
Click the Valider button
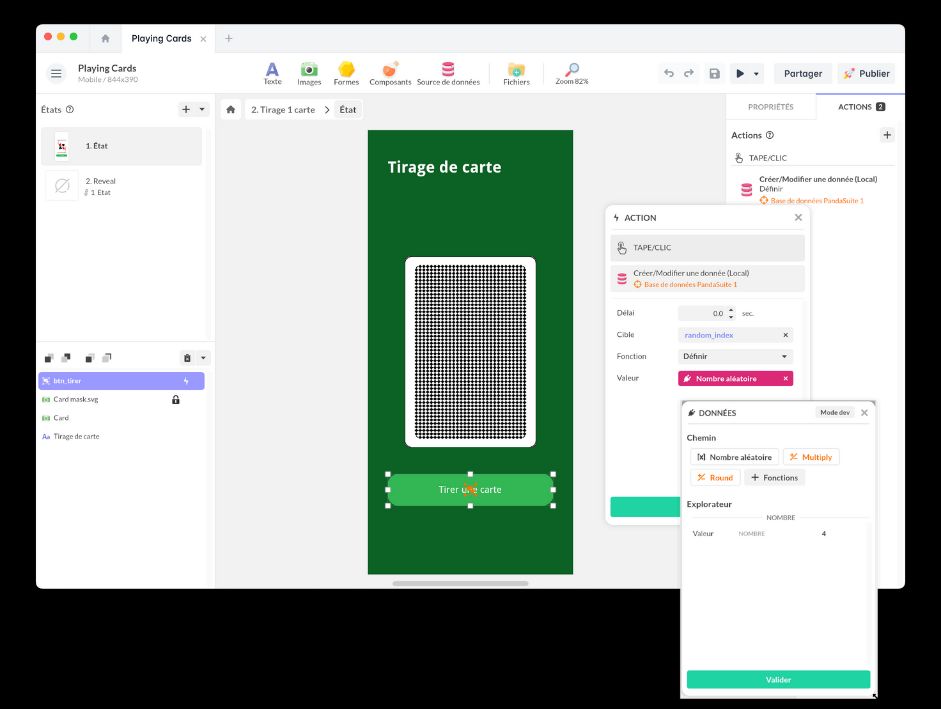[778, 680]
